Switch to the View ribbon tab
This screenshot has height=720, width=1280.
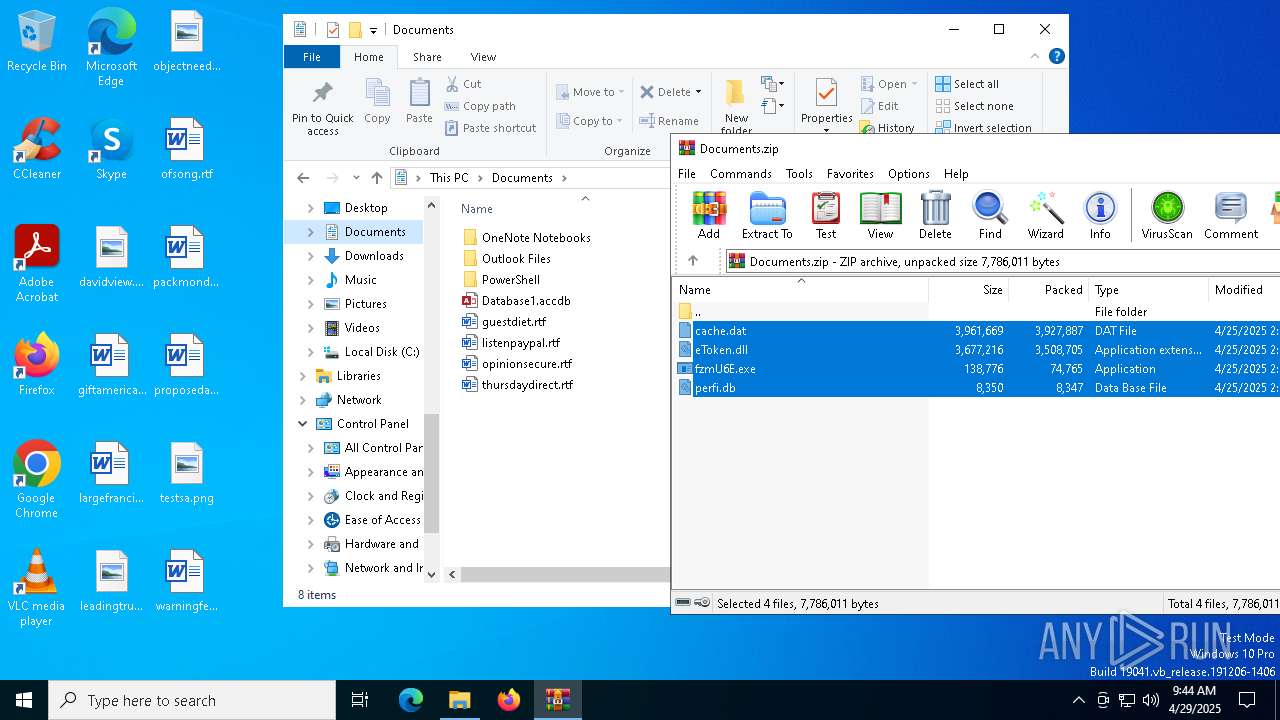click(x=483, y=57)
